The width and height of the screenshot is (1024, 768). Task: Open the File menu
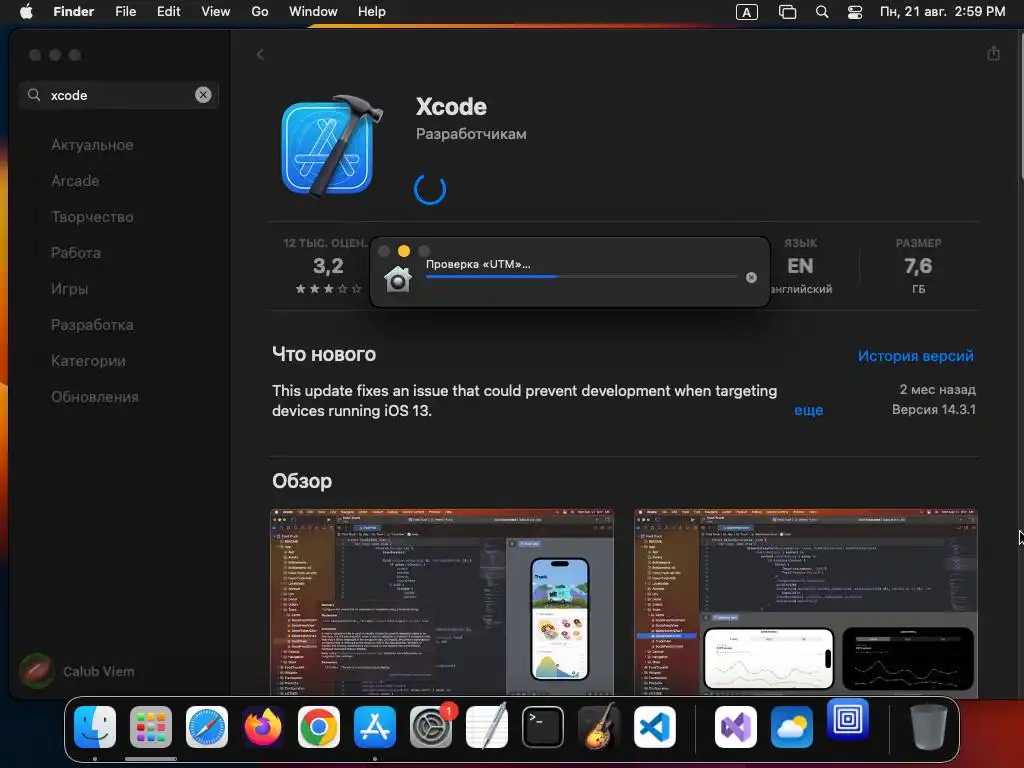[x=125, y=12]
